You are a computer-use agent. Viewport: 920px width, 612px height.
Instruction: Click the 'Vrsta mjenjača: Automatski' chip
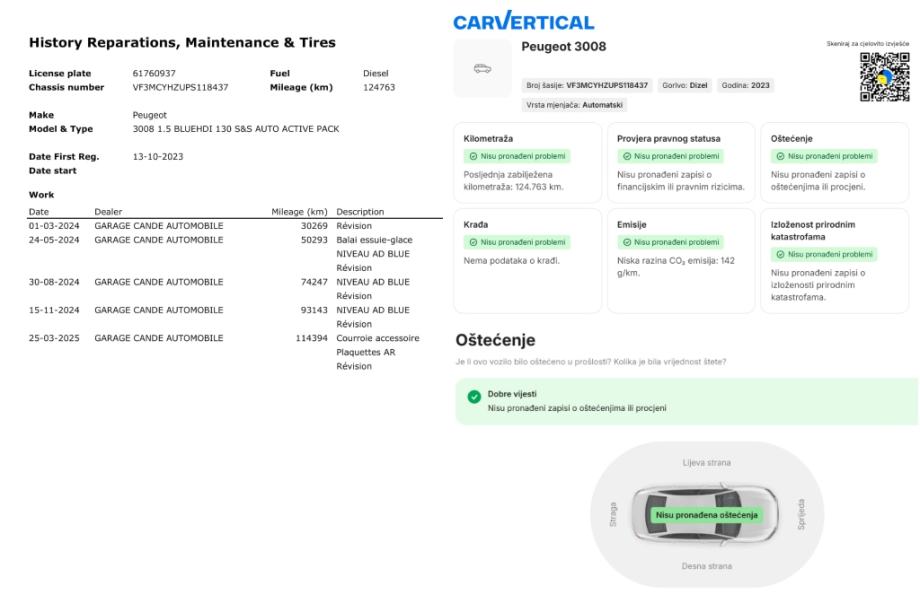pos(574,104)
